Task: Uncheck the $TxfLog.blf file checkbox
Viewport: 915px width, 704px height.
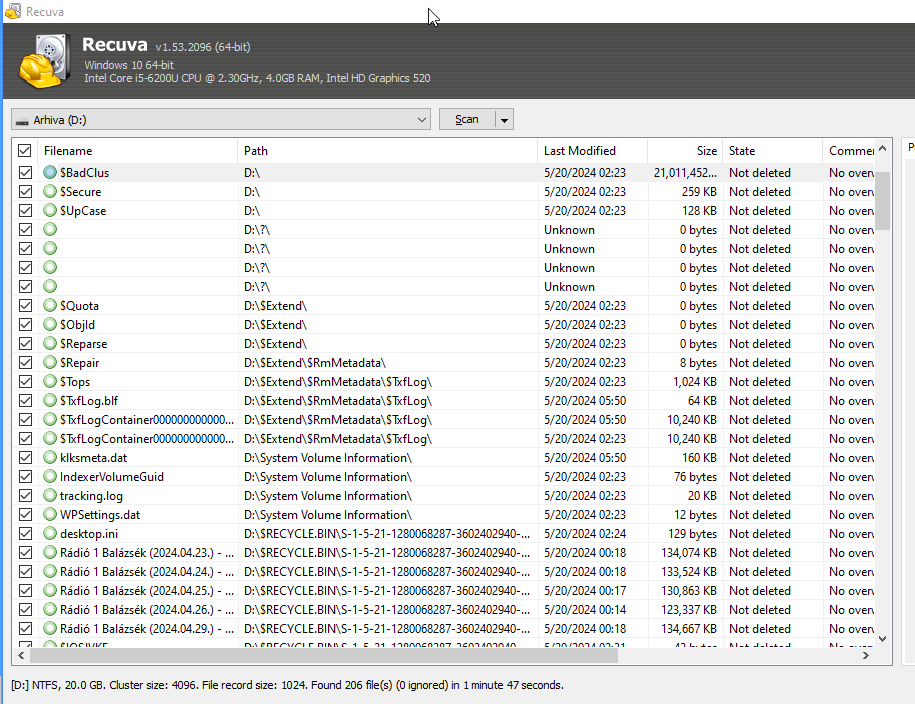Action: tap(25, 400)
